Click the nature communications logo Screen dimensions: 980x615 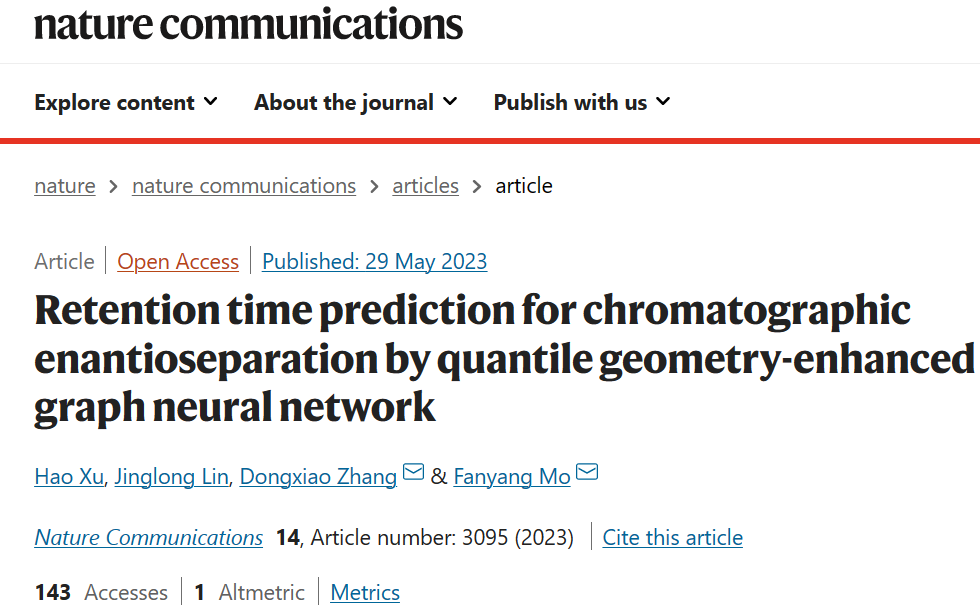point(248,25)
